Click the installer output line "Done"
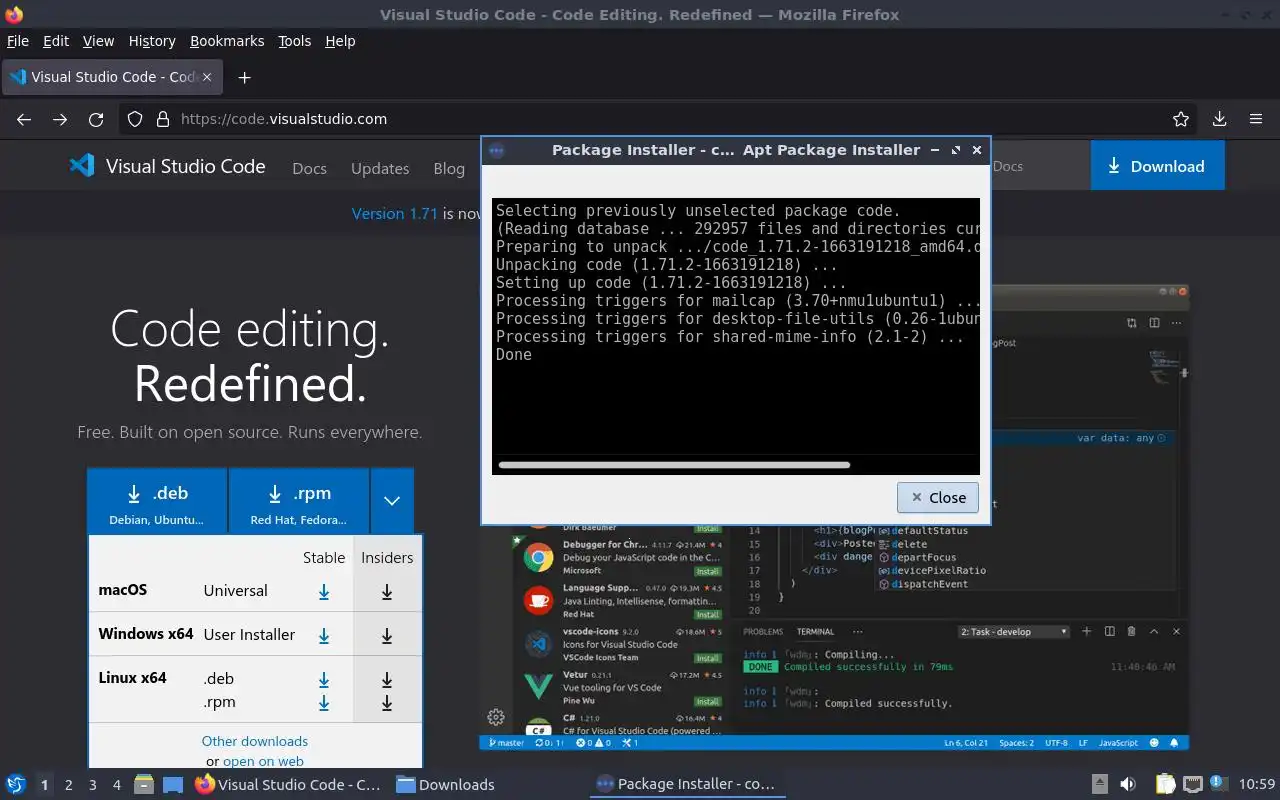Screen dimensions: 1280x800 [514, 355]
